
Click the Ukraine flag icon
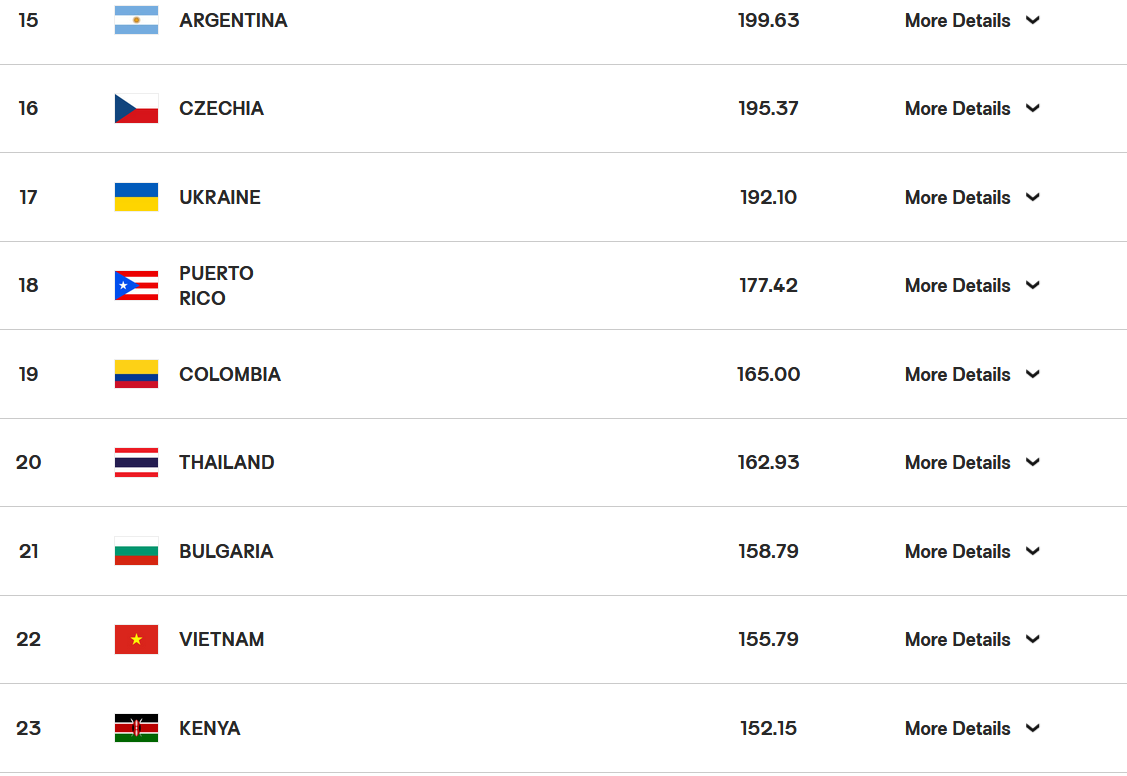137,197
